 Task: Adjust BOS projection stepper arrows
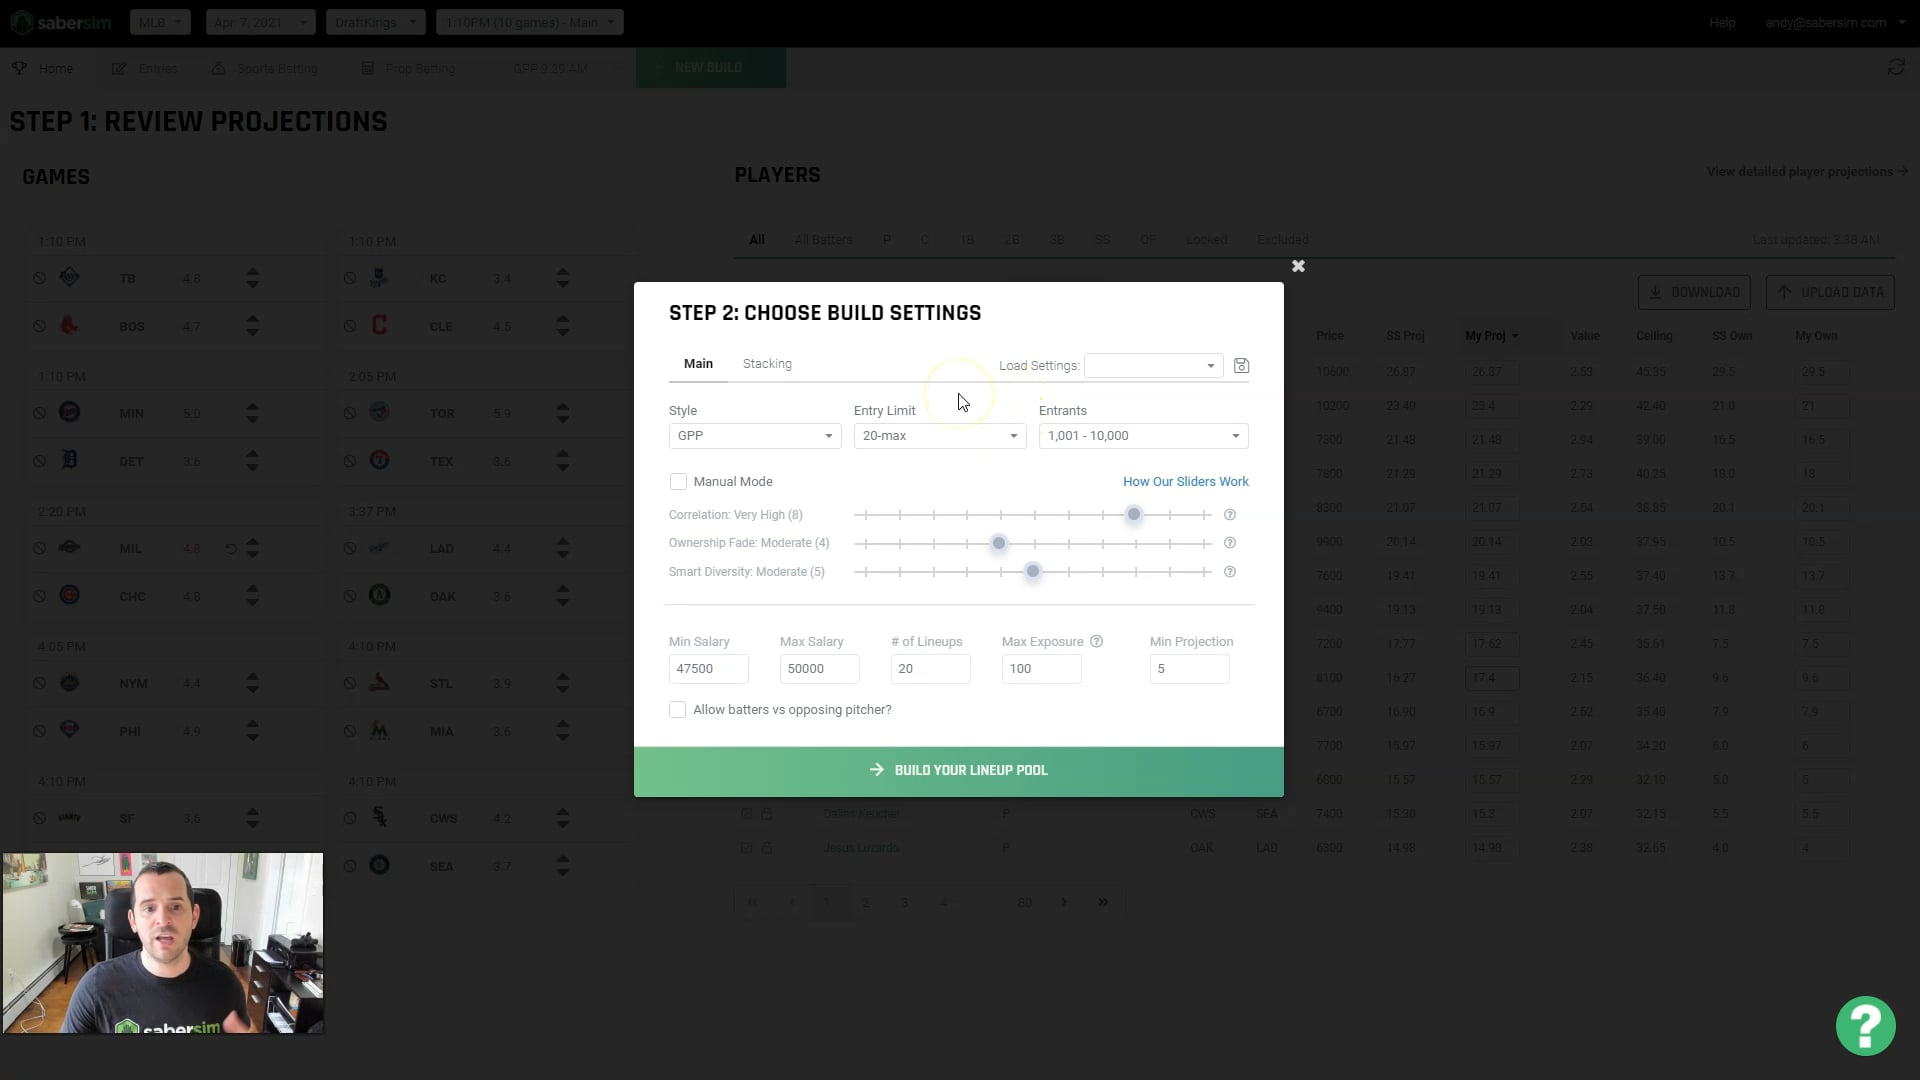[252, 326]
